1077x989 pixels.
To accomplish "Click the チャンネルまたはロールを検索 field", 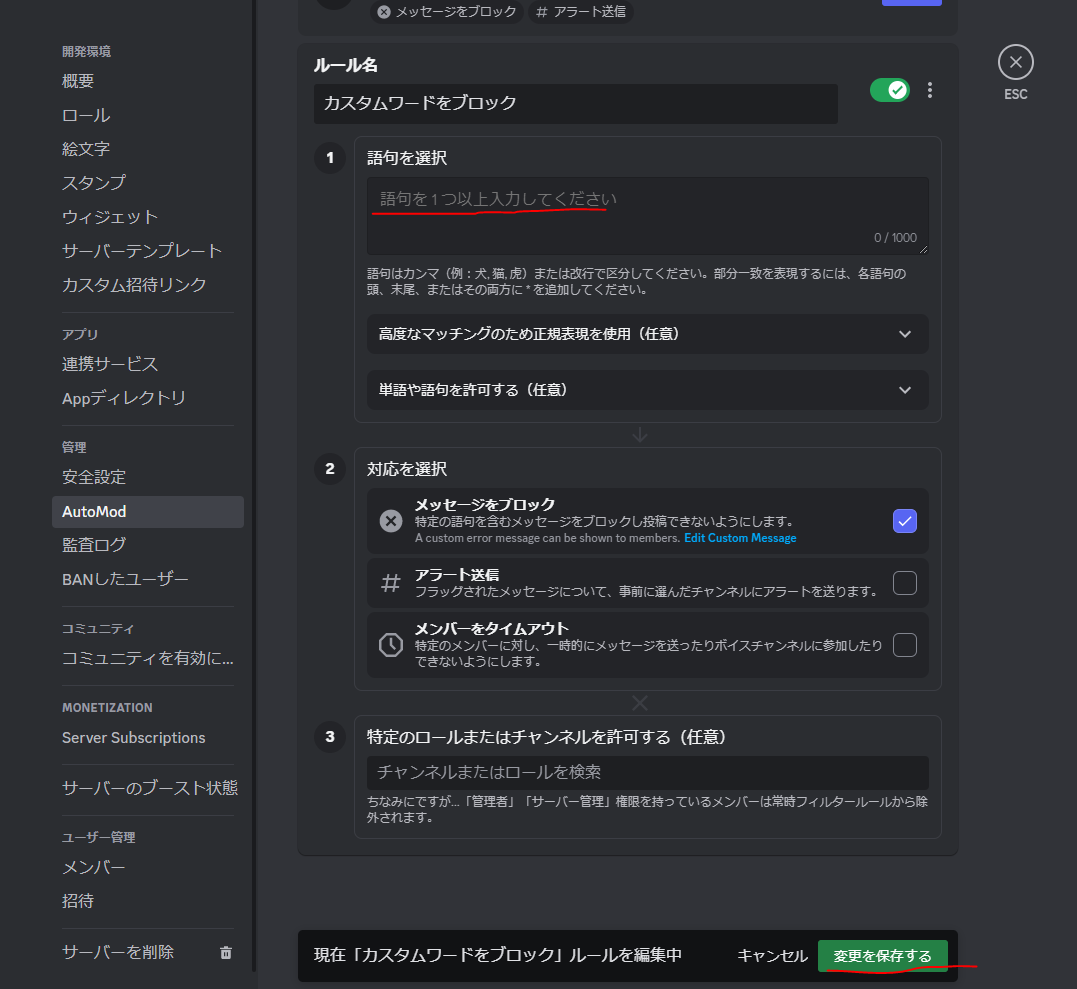I will [647, 773].
